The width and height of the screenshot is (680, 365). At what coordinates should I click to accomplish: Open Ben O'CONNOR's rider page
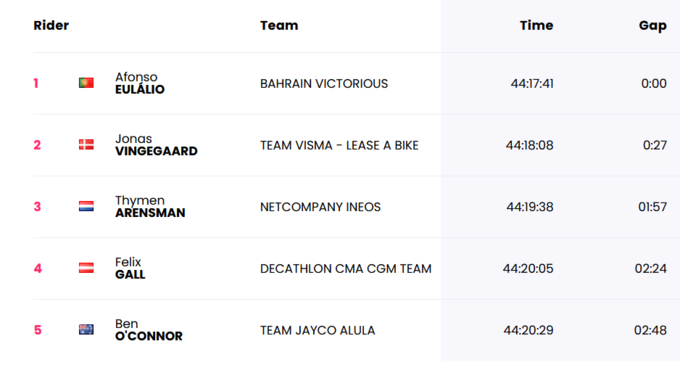tap(149, 330)
